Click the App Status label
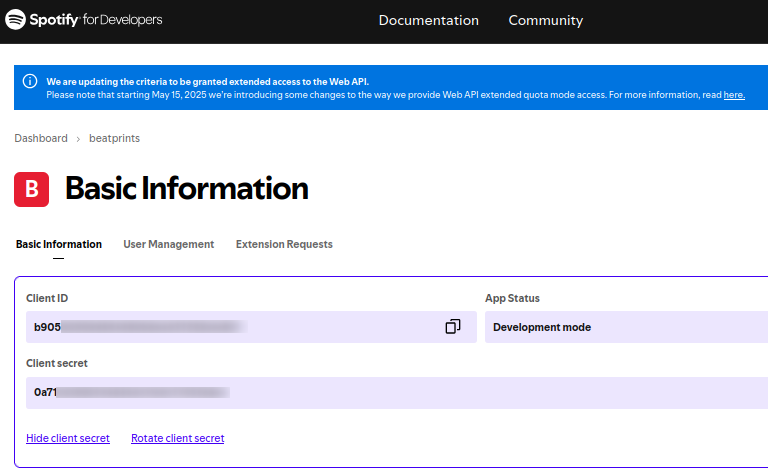This screenshot has width=768, height=474. tap(512, 298)
